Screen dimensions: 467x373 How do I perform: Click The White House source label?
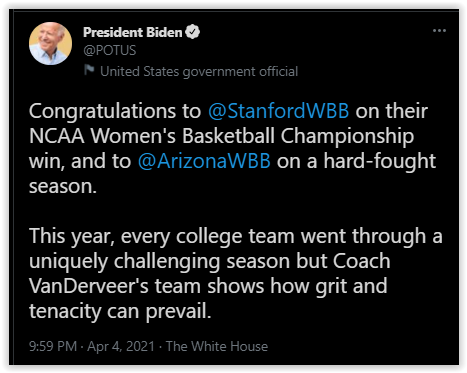point(217,346)
